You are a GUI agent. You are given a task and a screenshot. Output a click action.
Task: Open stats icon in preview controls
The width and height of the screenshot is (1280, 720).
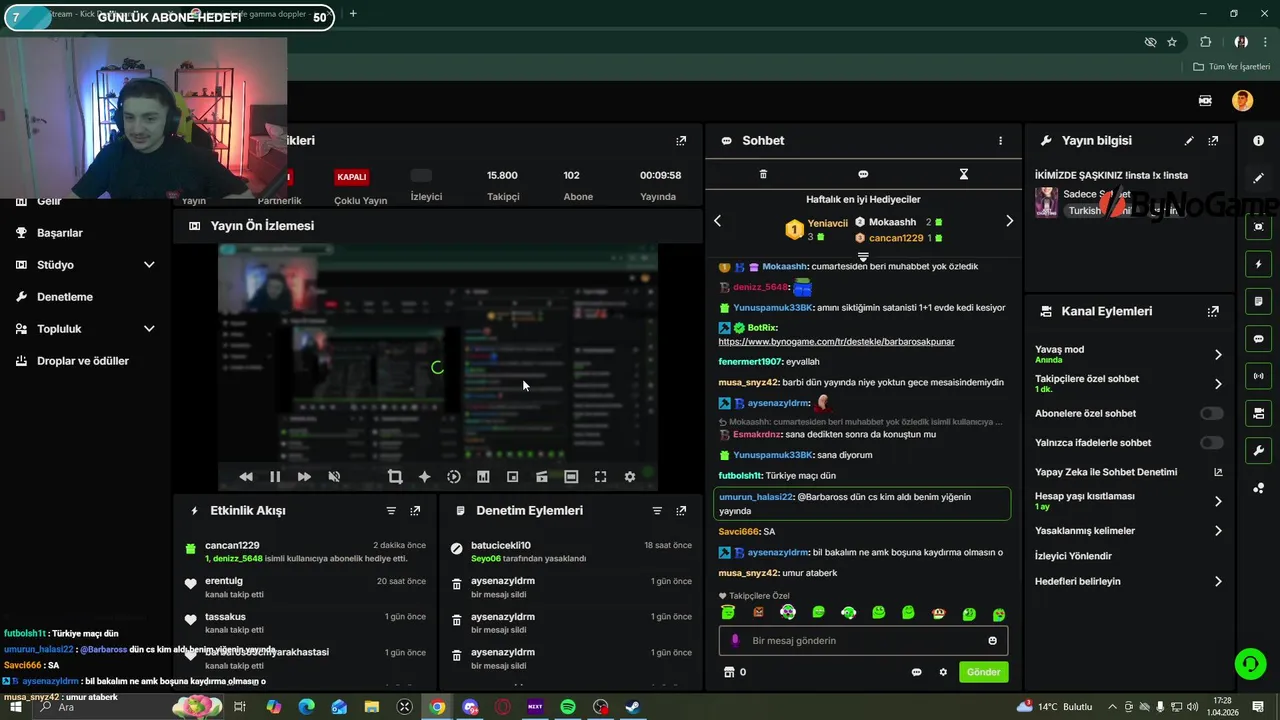pyautogui.click(x=483, y=477)
